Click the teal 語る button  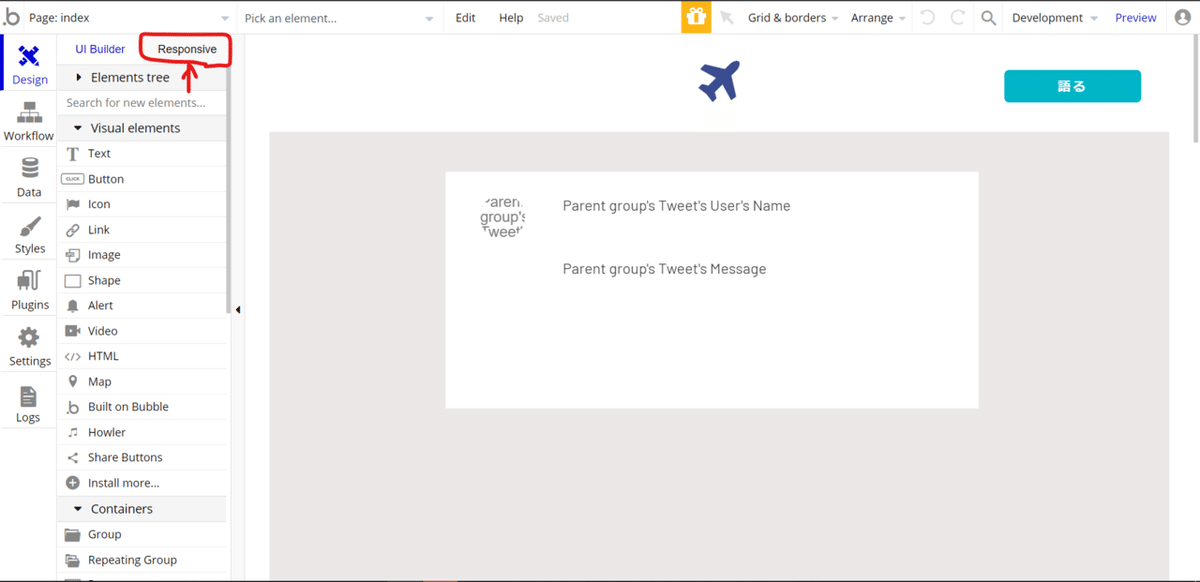(x=1072, y=86)
